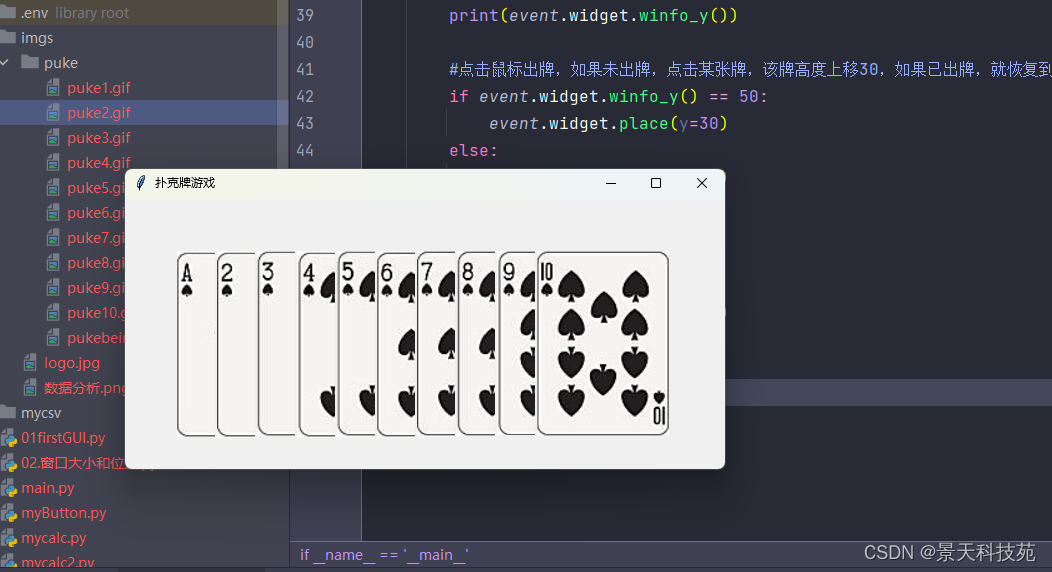The height and width of the screenshot is (572, 1052).
Task: Close the 扑克牌游戏 window
Action: pyautogui.click(x=702, y=183)
